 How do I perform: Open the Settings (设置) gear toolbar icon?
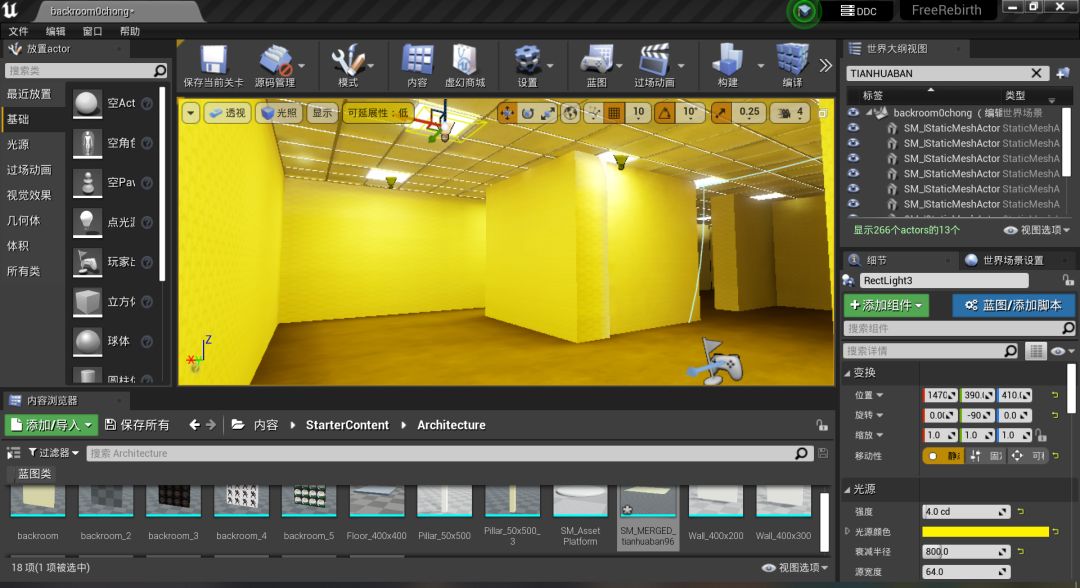[527, 60]
